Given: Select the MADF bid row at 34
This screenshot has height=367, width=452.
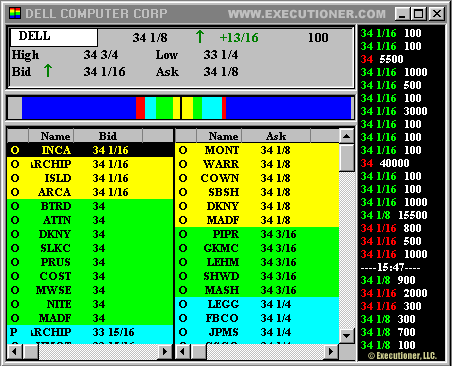Looking at the screenshot, I should click(x=90, y=318).
